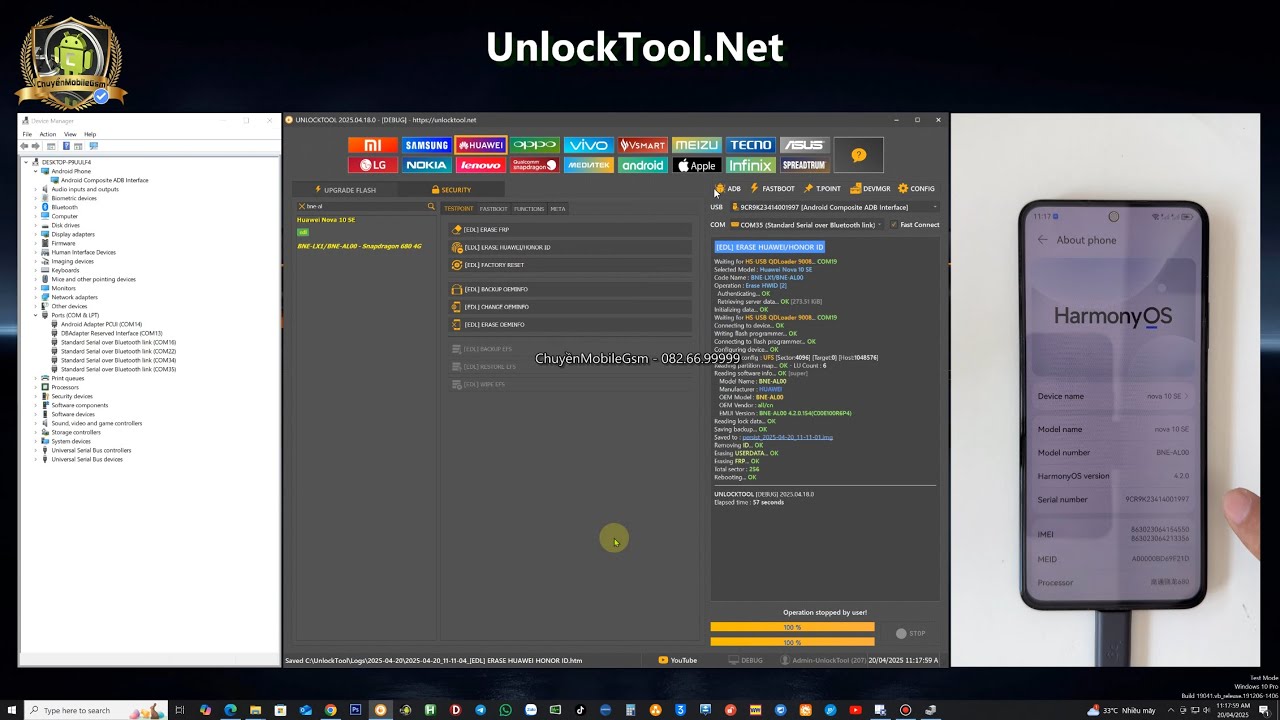The height and width of the screenshot is (720, 1280).
Task: Open View menu in Device Manager
Action: pyautogui.click(x=70, y=134)
